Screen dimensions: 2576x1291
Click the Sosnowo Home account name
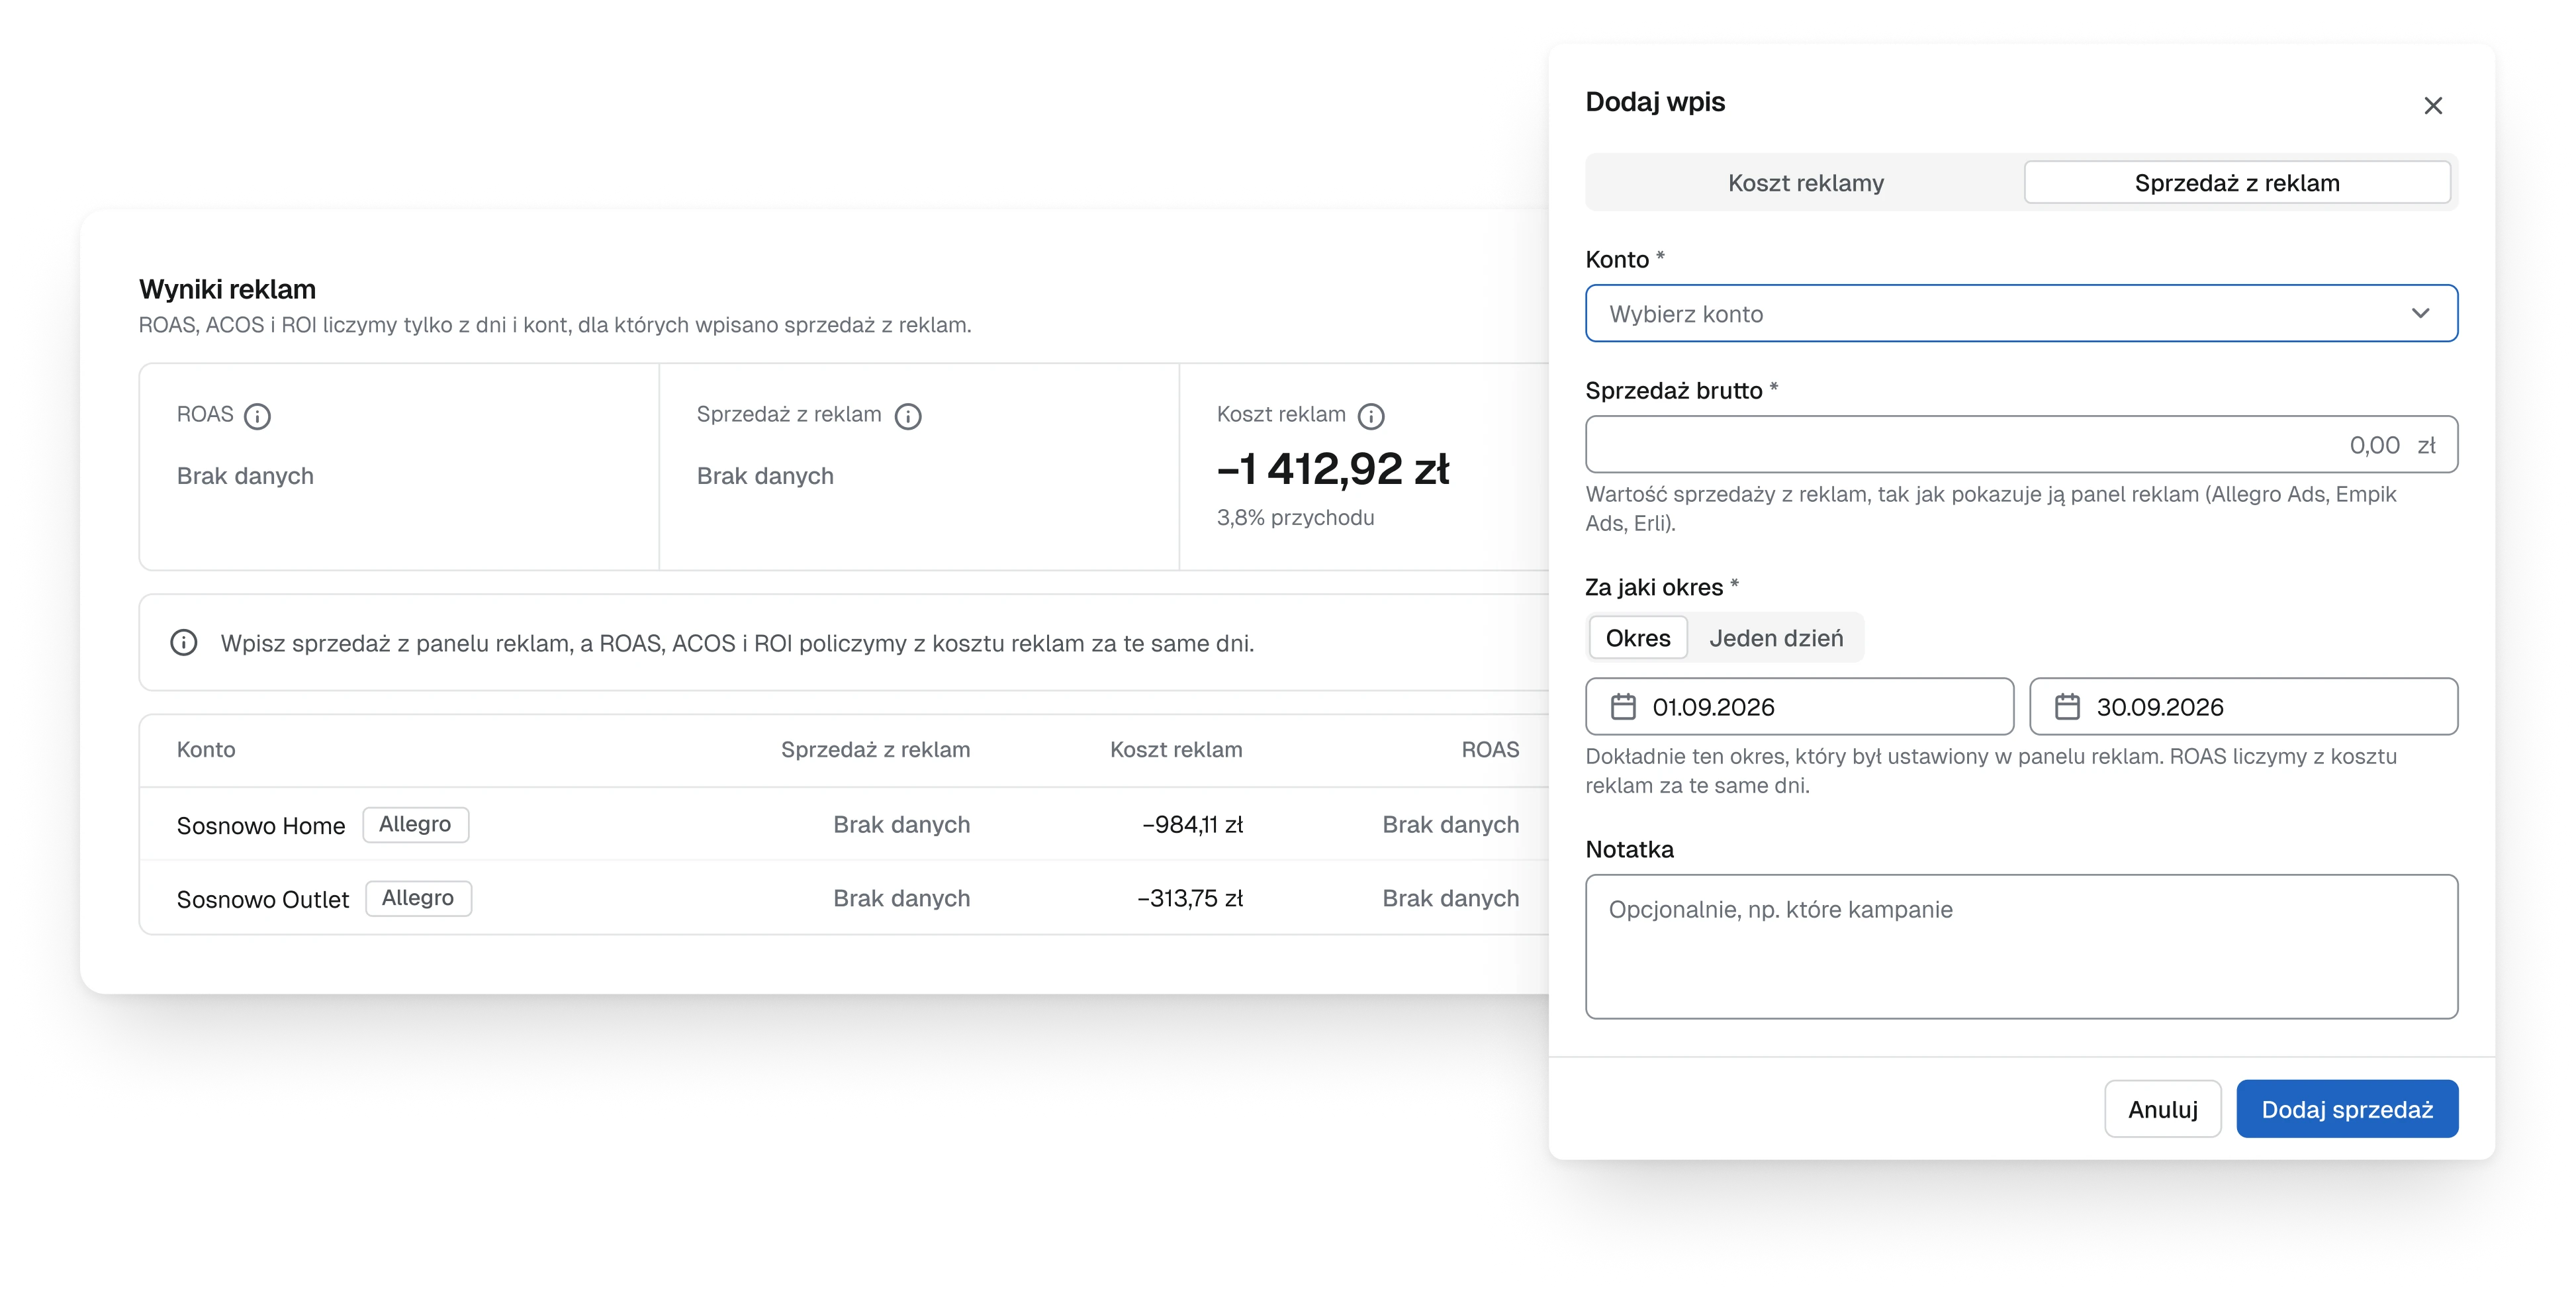(261, 826)
